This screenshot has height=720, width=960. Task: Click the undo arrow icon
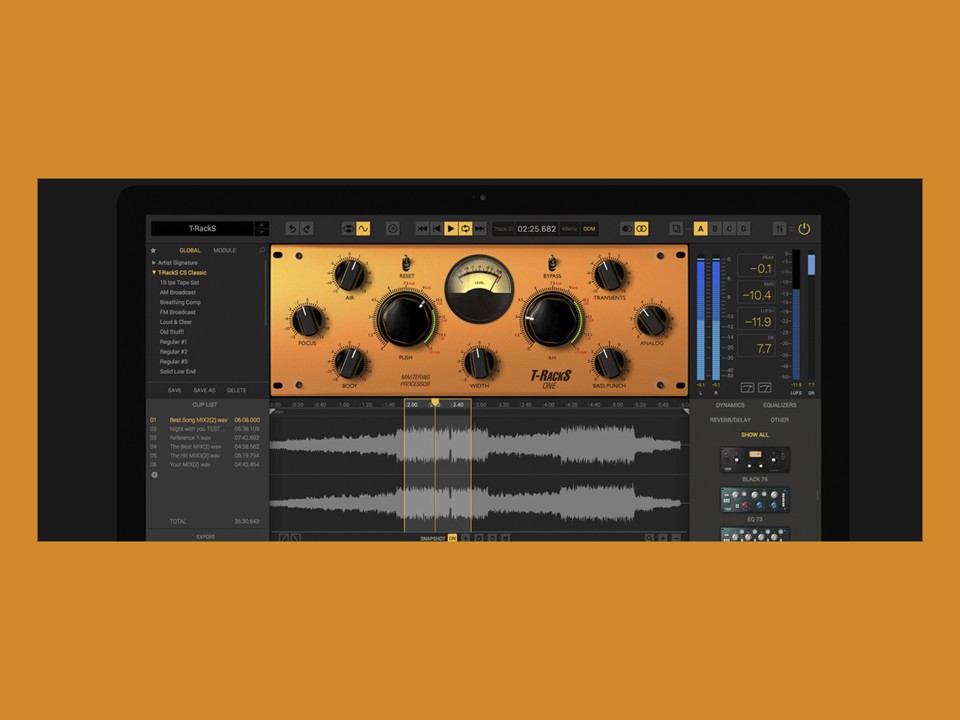293,228
